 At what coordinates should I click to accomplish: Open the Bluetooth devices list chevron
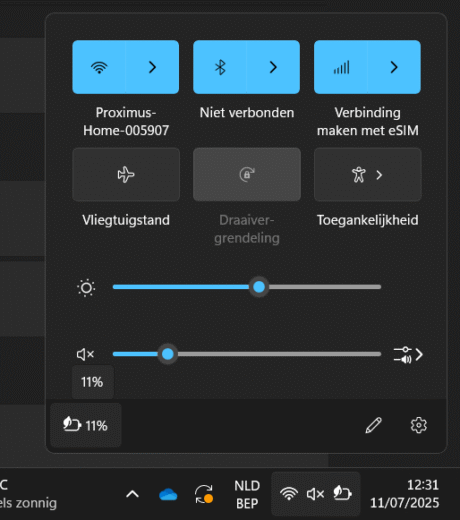pos(273,67)
